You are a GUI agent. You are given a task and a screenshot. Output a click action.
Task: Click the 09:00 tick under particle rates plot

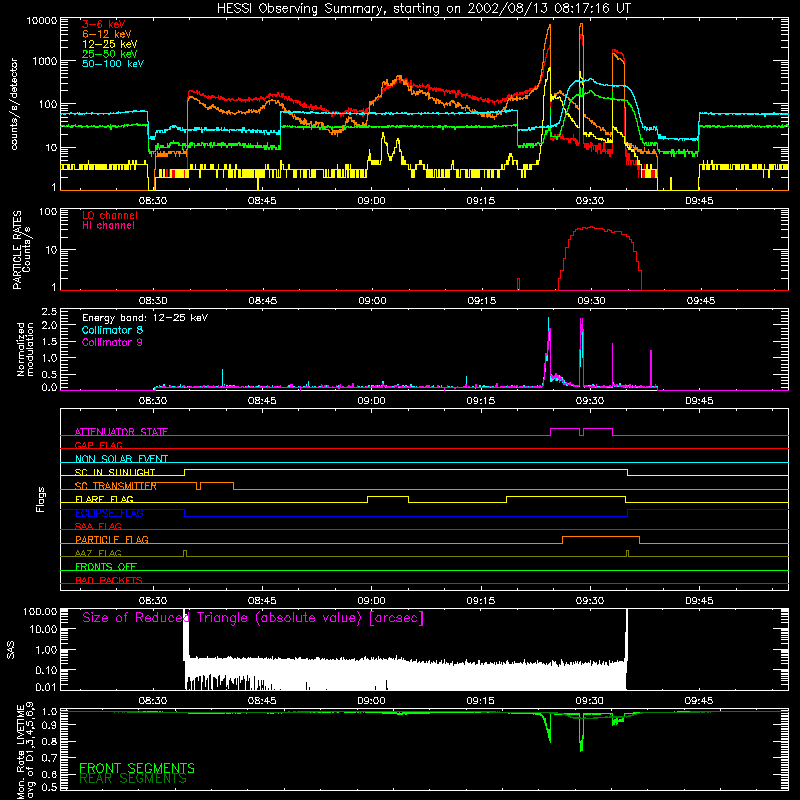pos(372,301)
